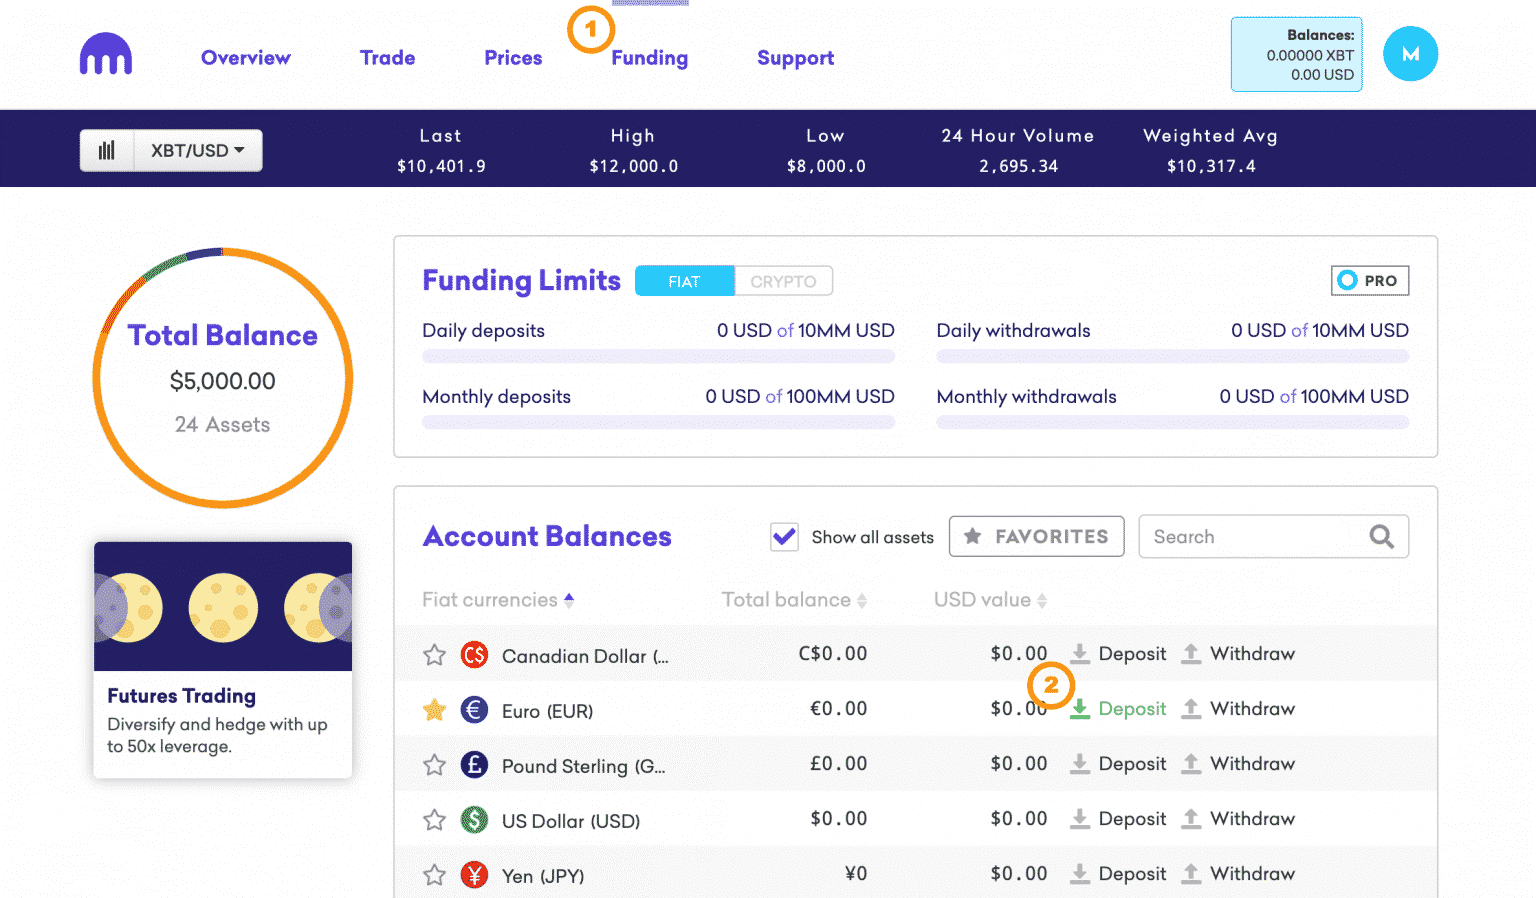The image size is (1536, 898).
Task: Click withdraw arrow icon in Canadian Dollar row
Action: point(1191,654)
